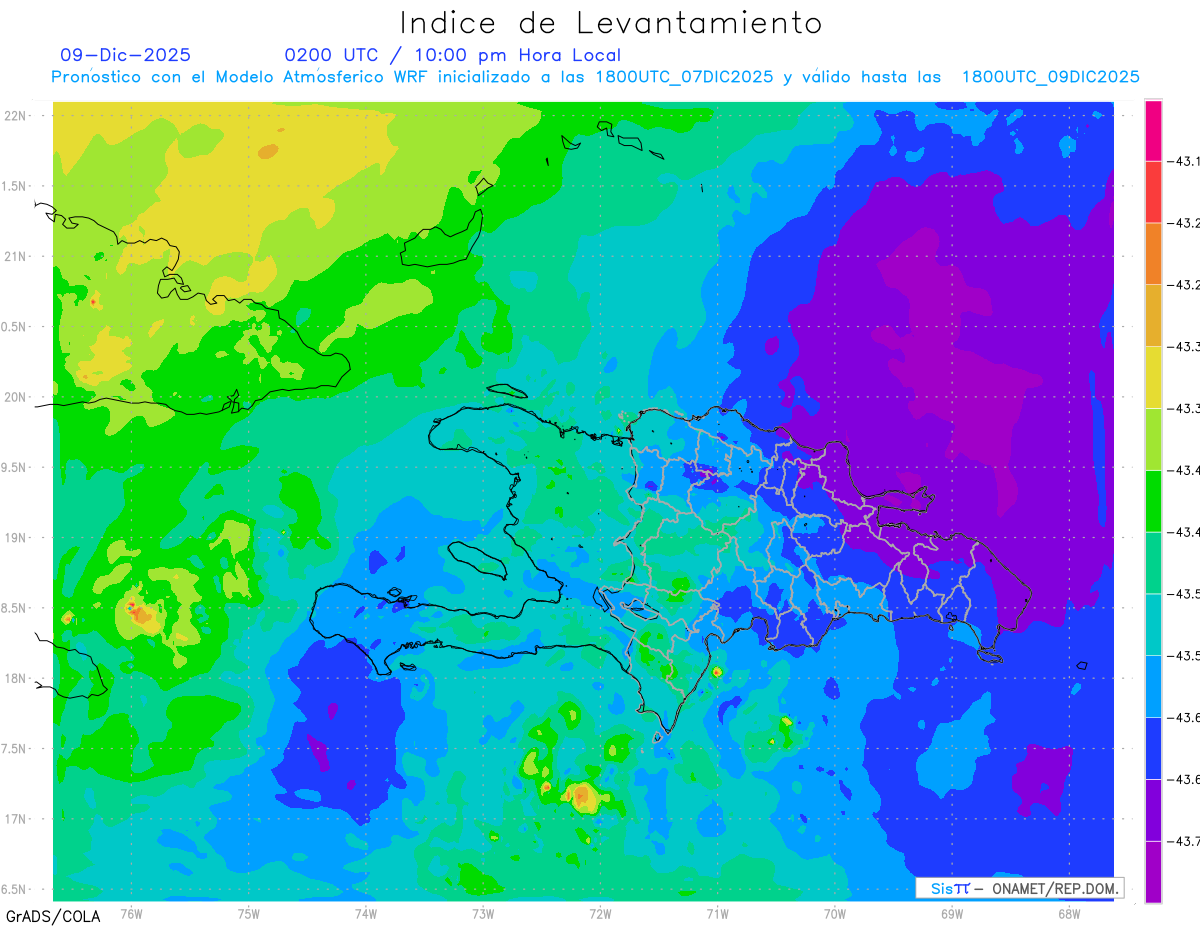Pick the cyan swatch on the color scale
Image resolution: width=1200 pixels, height=927 pixels.
coord(1154,624)
